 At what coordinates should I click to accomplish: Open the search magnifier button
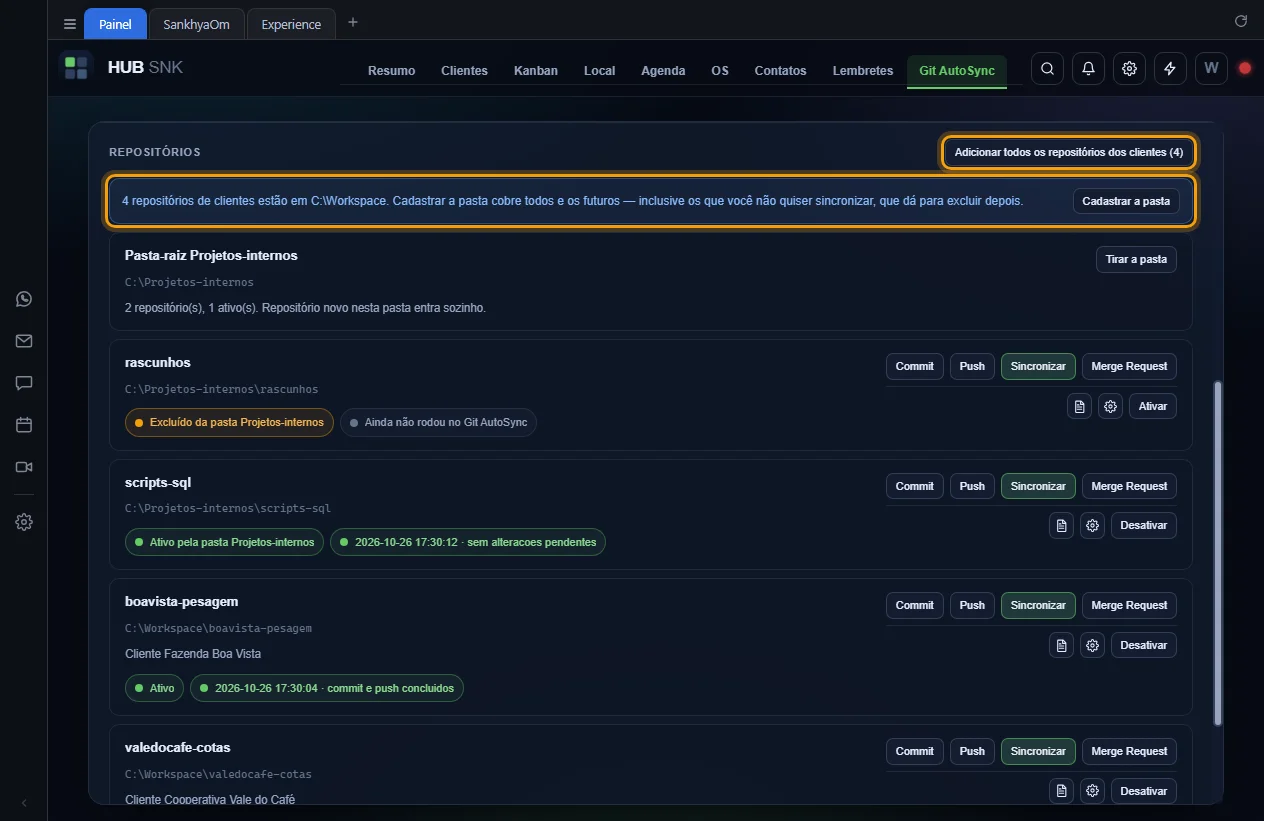coord(1047,69)
